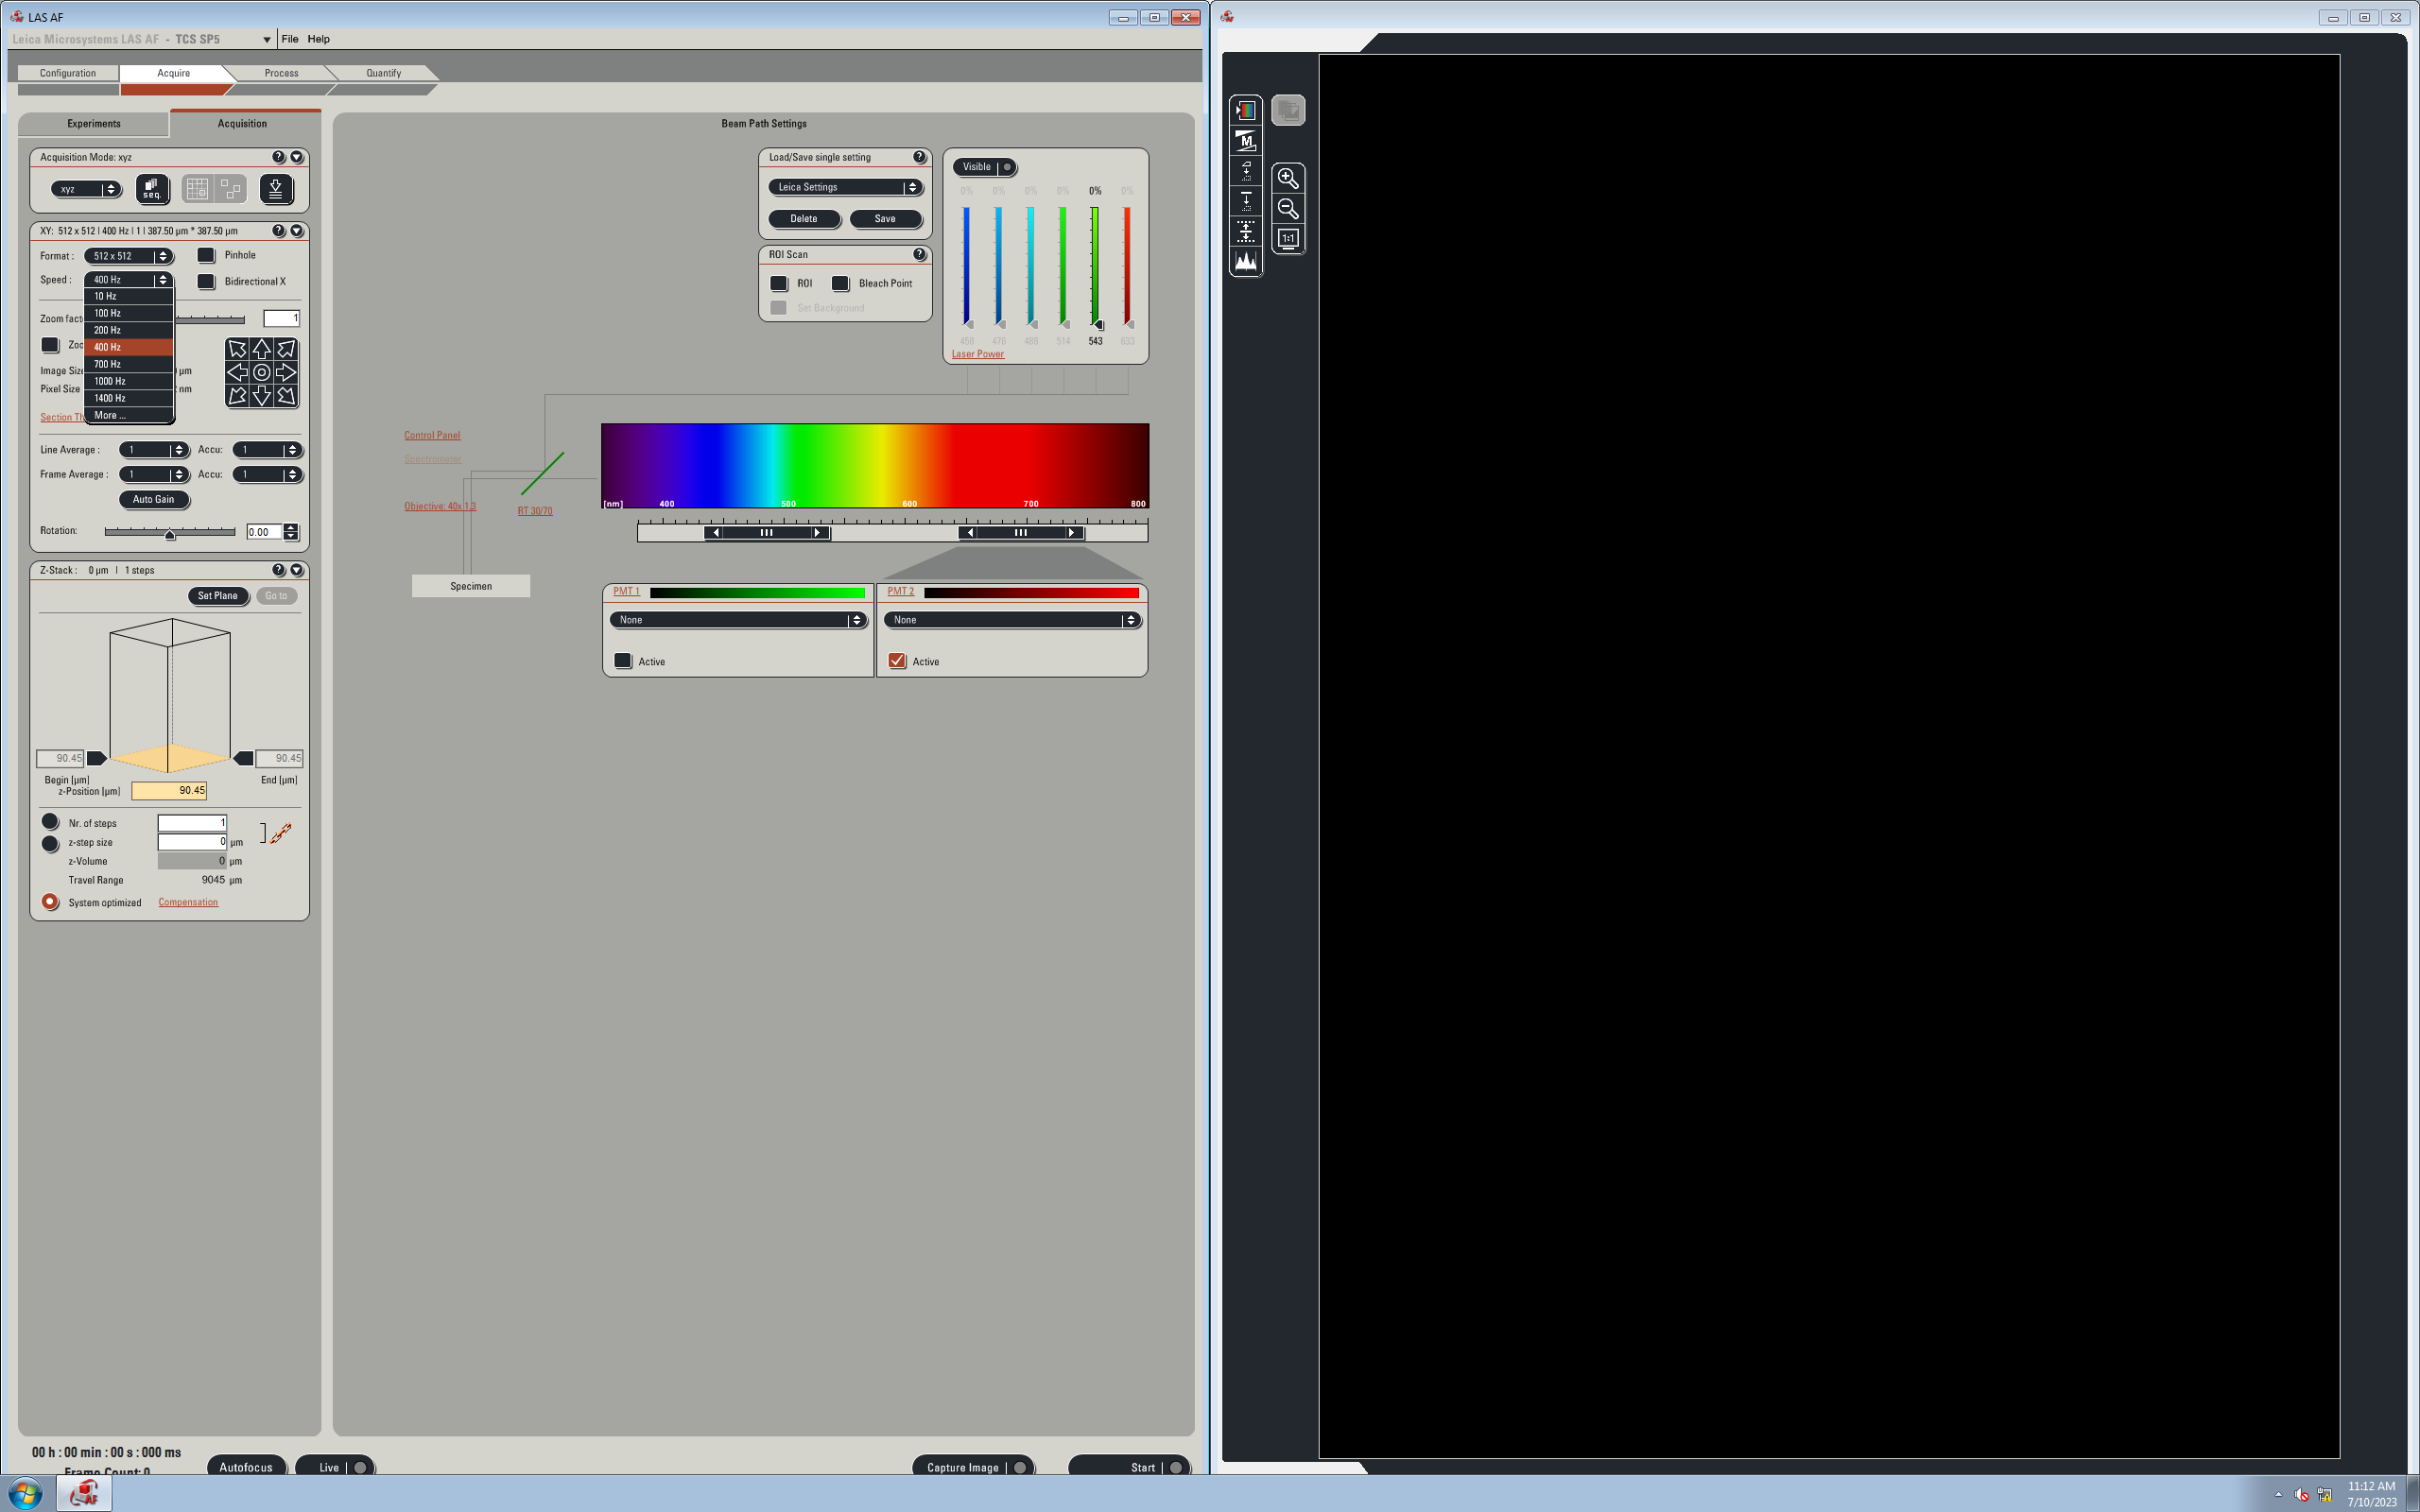
Task: Click the z-Position input field
Action: pyautogui.click(x=169, y=790)
